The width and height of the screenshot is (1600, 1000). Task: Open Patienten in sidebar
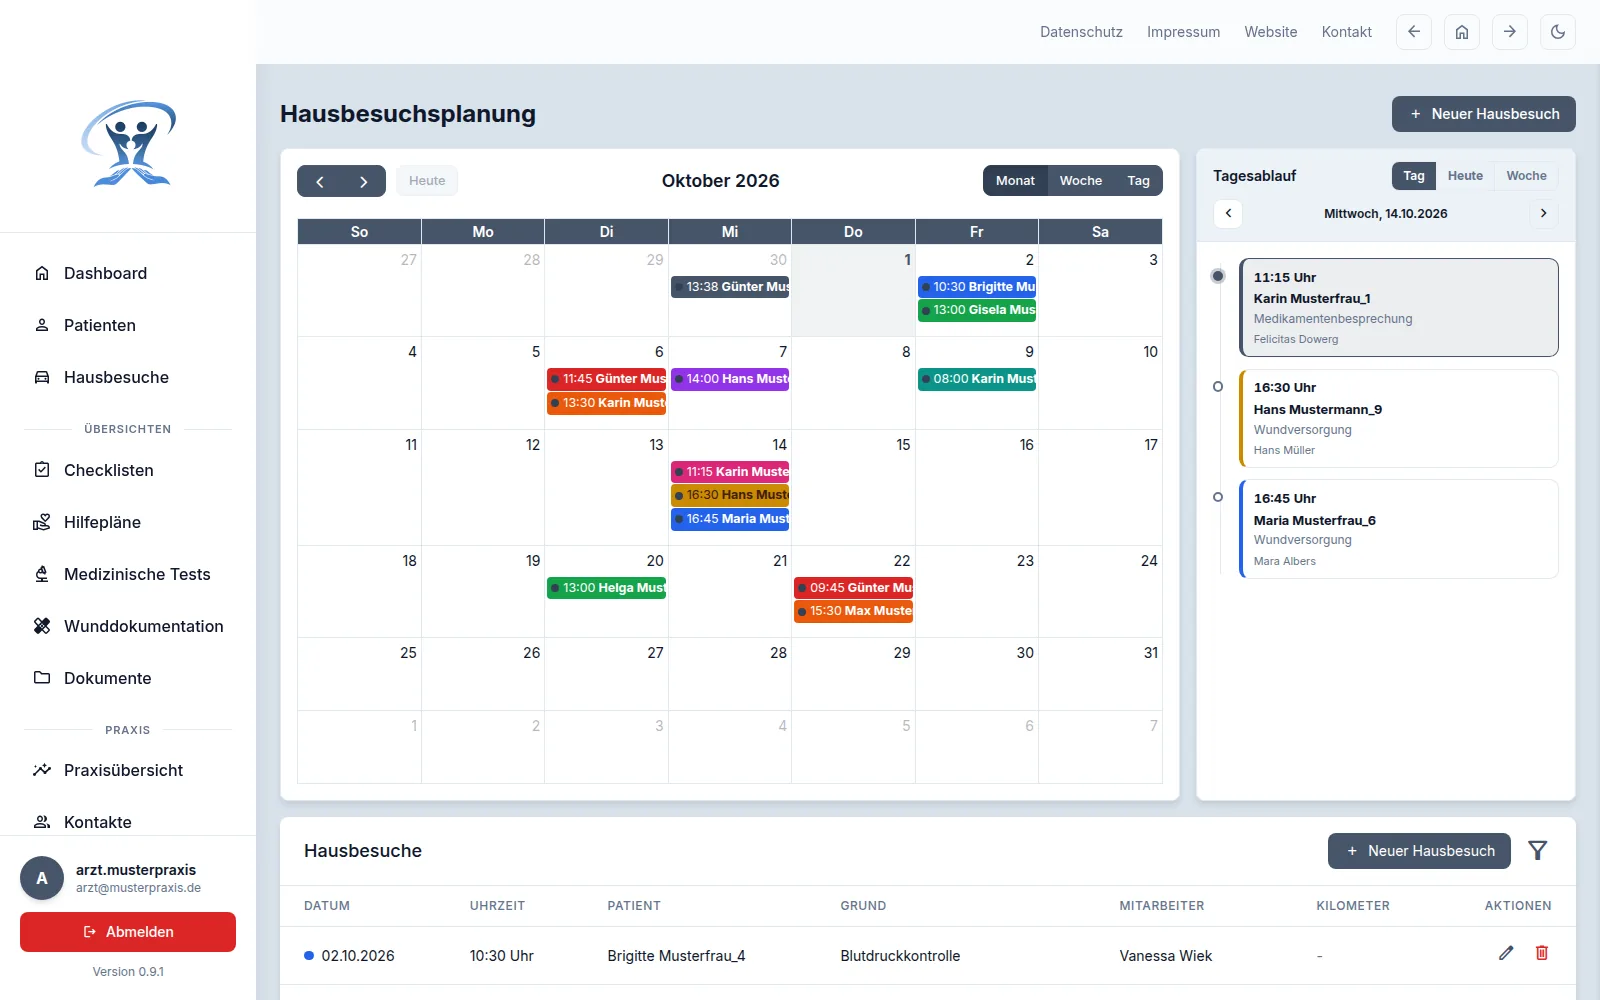pyautogui.click(x=128, y=325)
